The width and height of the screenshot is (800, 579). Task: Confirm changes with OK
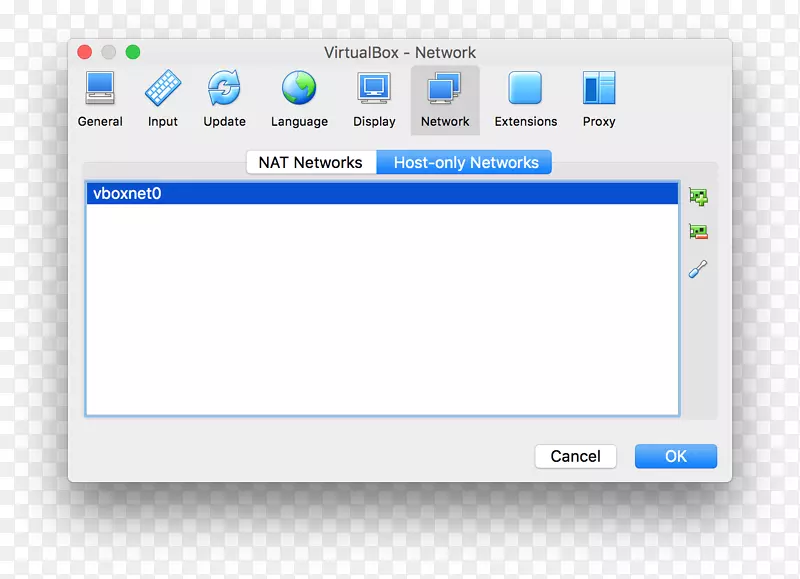click(x=675, y=456)
